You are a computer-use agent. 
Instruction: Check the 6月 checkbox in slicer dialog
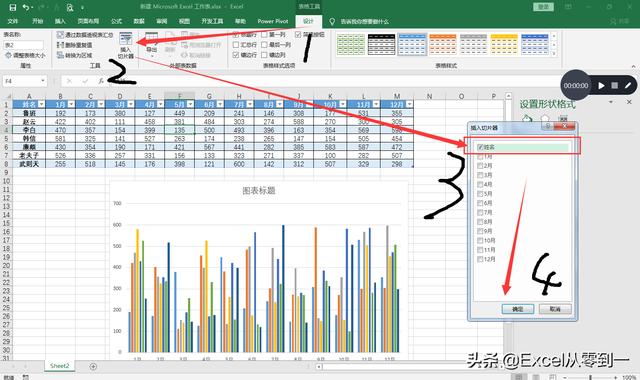pos(480,203)
